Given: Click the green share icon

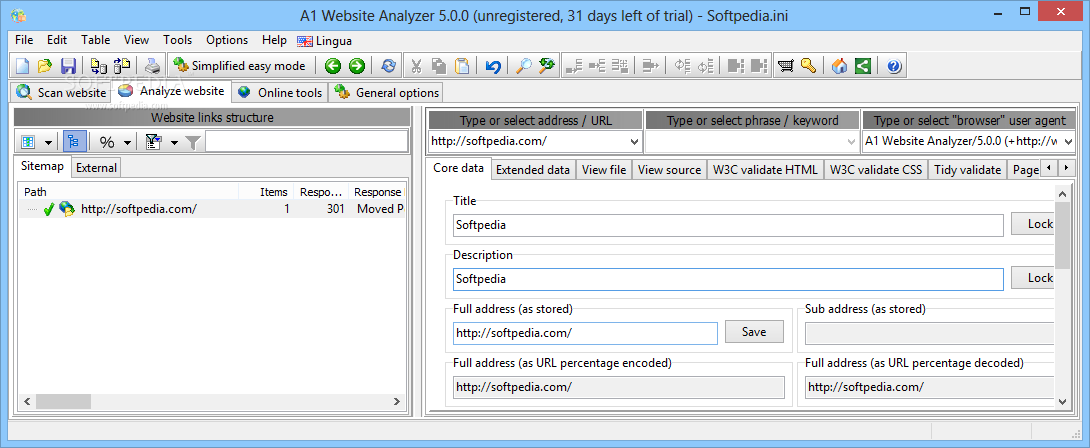Looking at the screenshot, I should [x=863, y=66].
